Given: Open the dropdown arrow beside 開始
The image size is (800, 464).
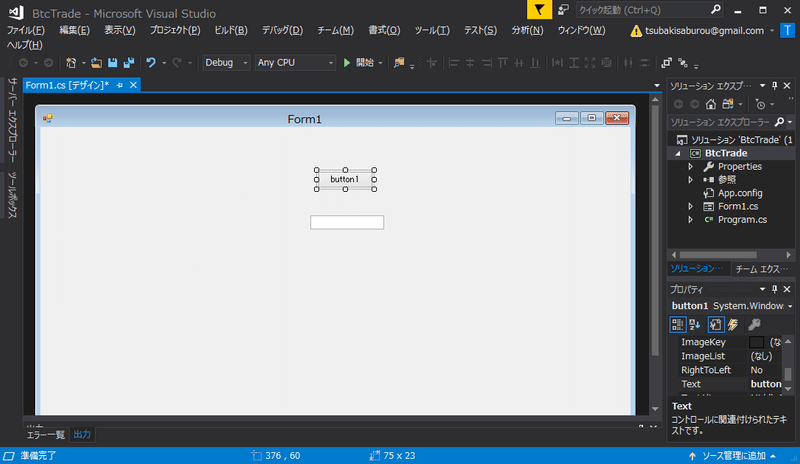Looking at the screenshot, I should 380,63.
